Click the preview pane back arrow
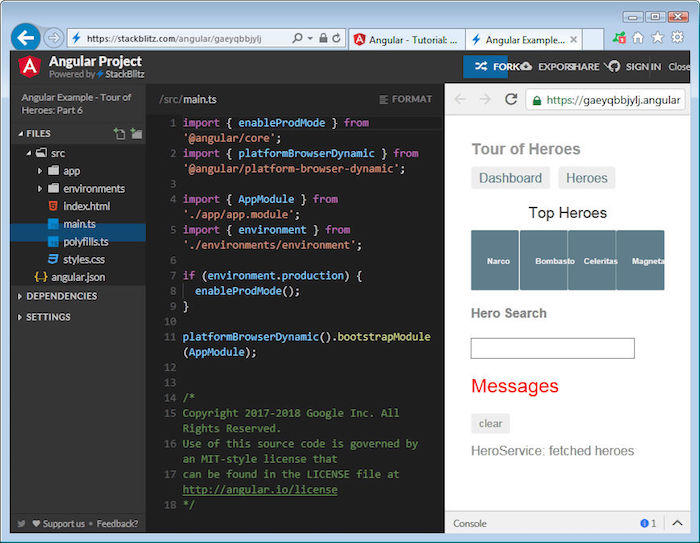This screenshot has height=543, width=700. pos(460,99)
